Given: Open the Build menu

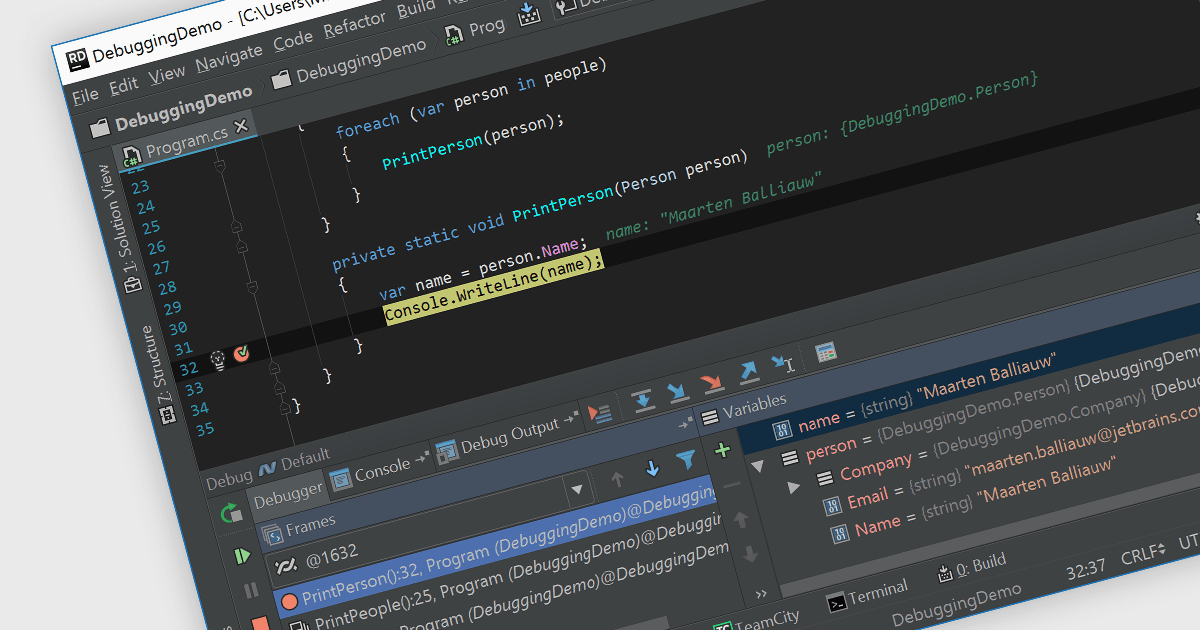Looking at the screenshot, I should coord(416,9).
